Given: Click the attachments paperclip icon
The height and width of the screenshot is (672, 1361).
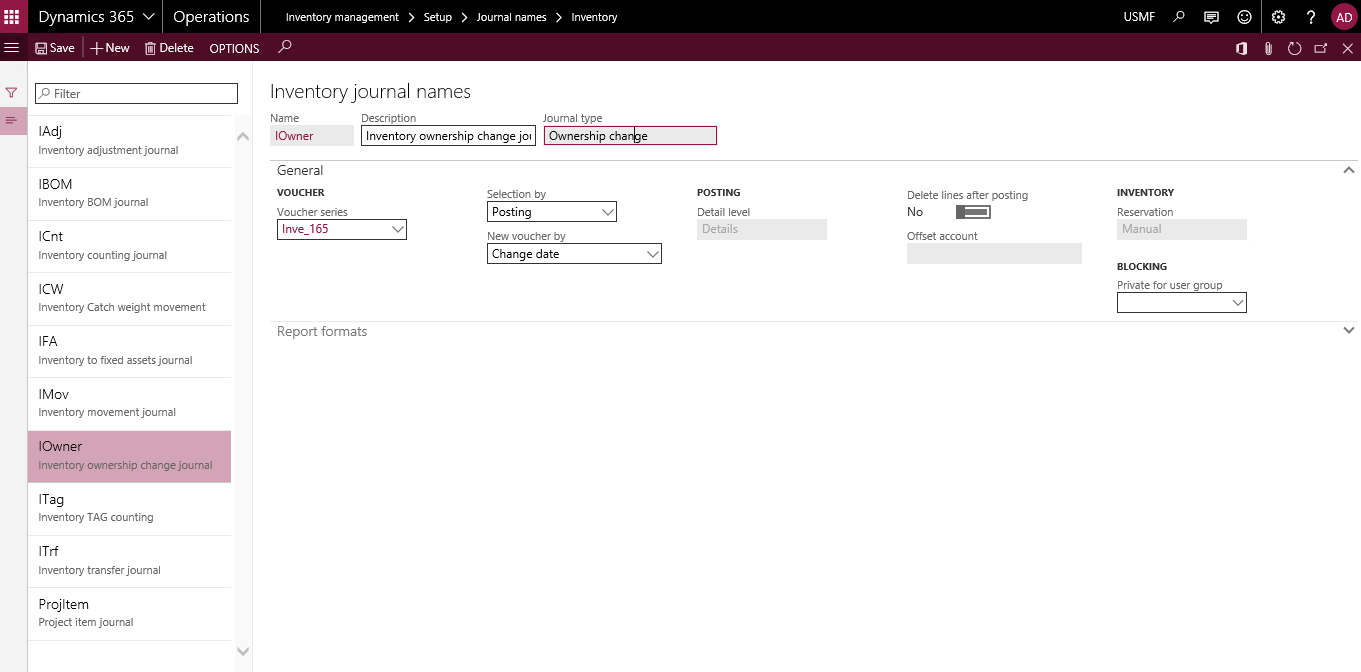Looking at the screenshot, I should click(x=1268, y=47).
